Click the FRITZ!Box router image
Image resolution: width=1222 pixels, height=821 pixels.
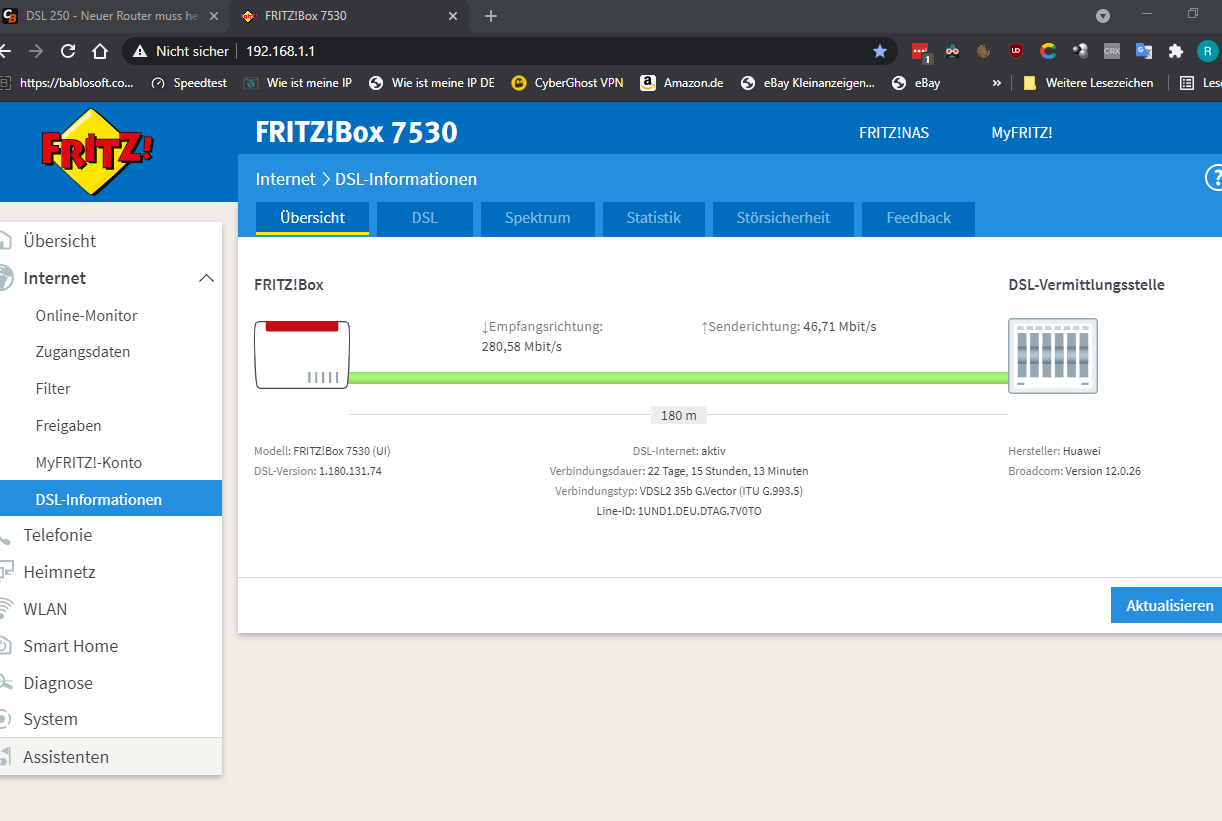tap(302, 354)
